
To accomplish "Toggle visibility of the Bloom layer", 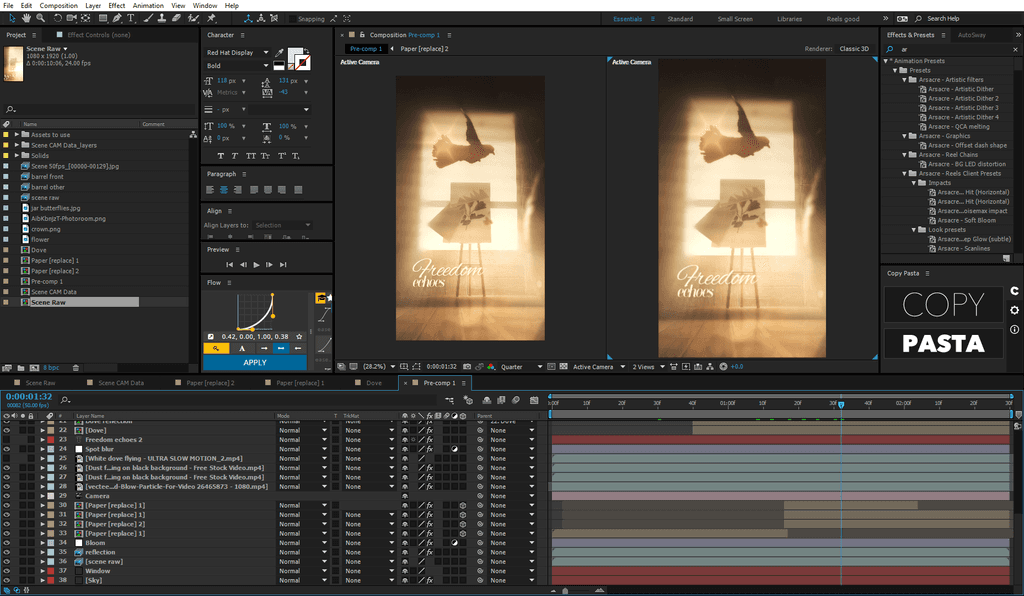I will (x=6, y=543).
